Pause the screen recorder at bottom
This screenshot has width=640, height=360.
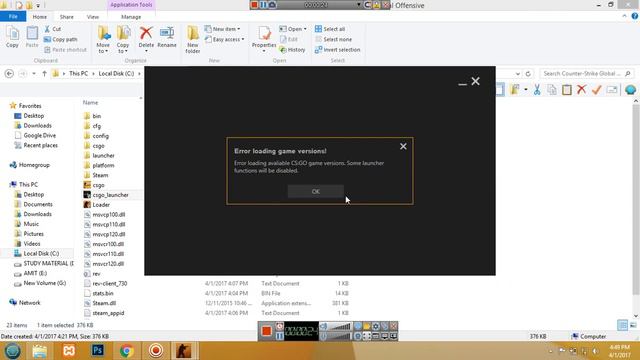(280, 336)
